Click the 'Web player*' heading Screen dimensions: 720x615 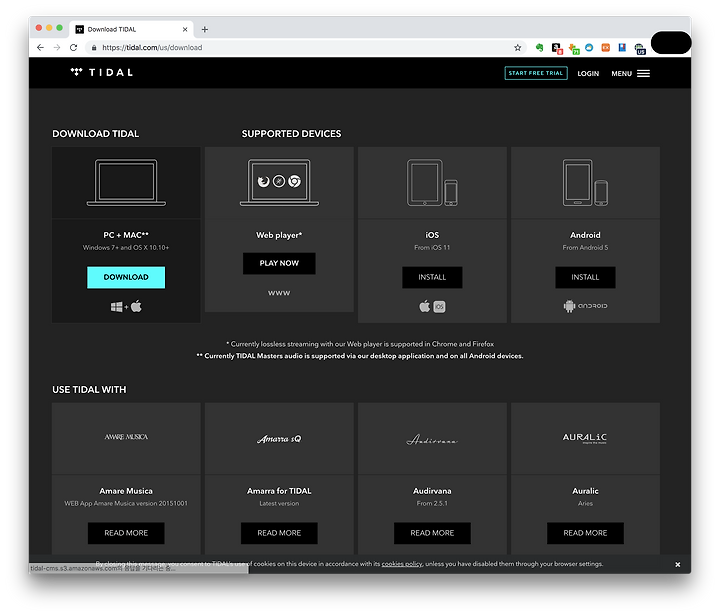click(279, 235)
